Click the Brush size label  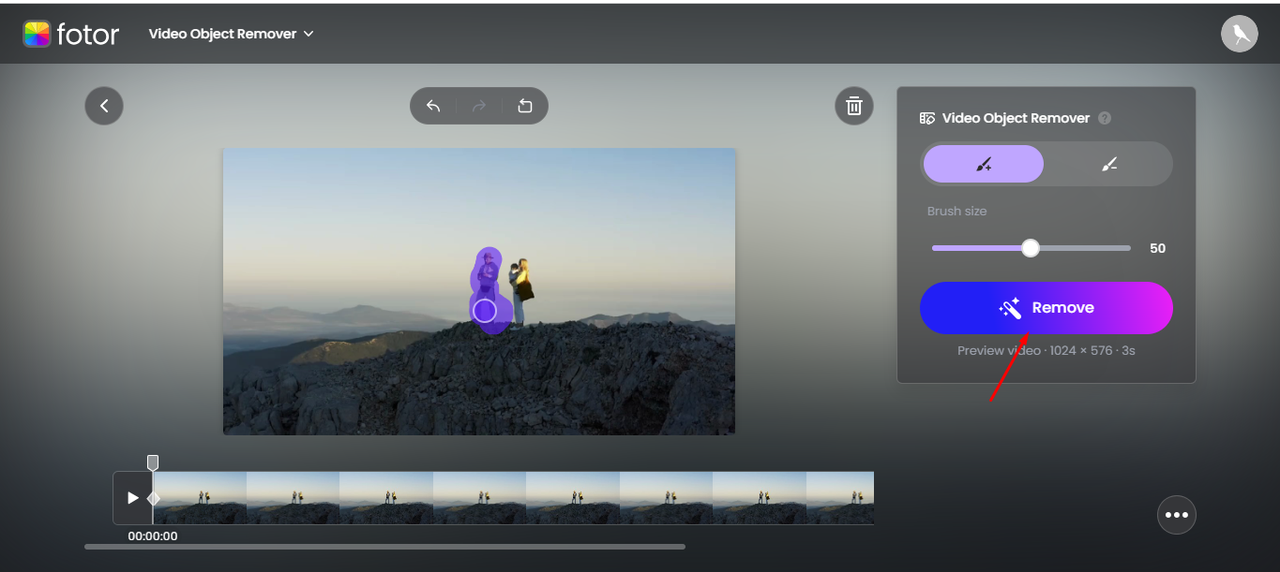tap(957, 211)
